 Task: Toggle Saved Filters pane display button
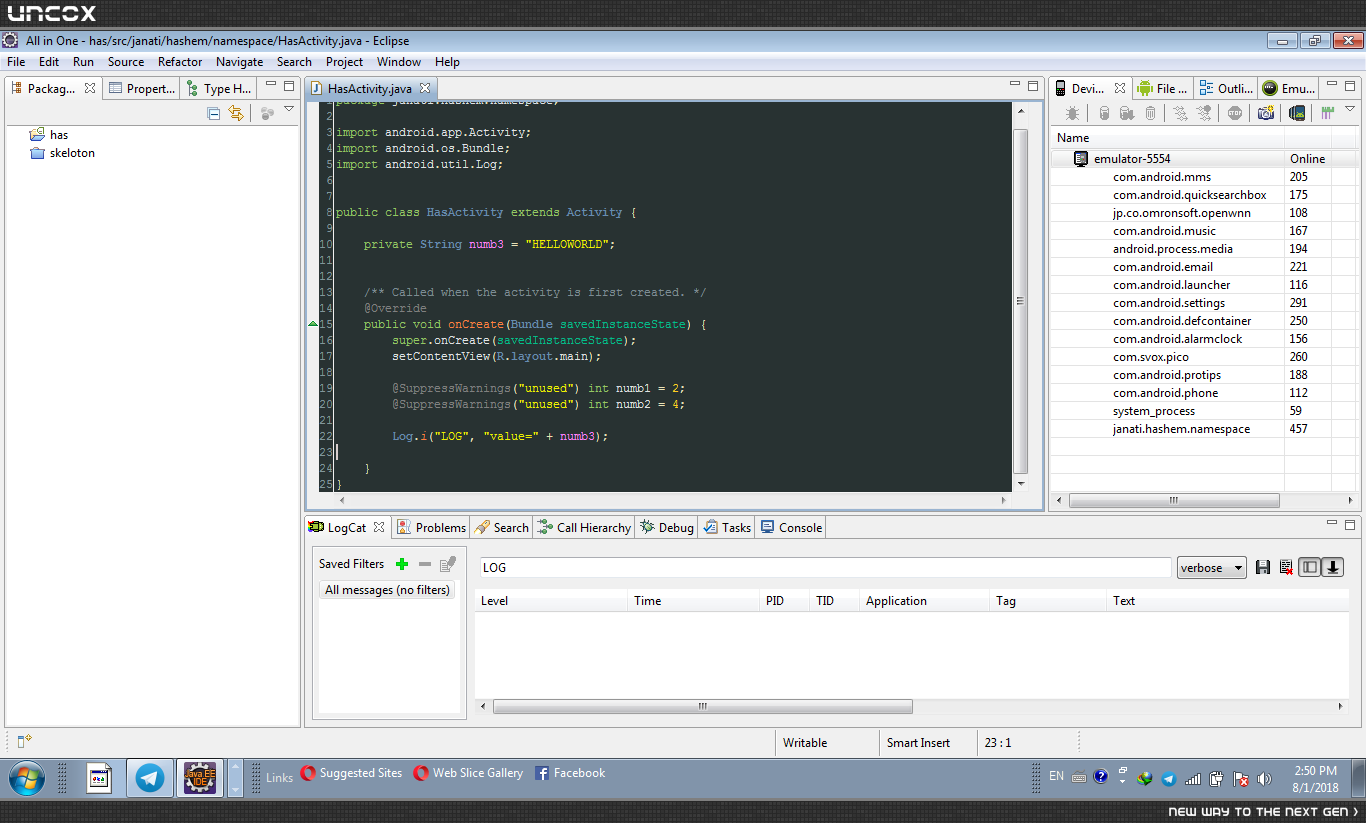1309,568
